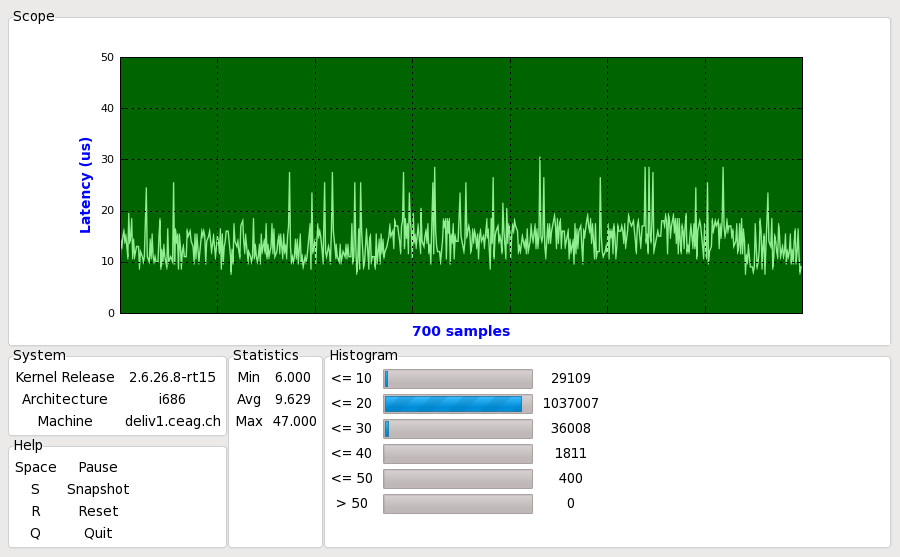Click the '> 50' histogram label
The width and height of the screenshot is (900, 557).
352,504
